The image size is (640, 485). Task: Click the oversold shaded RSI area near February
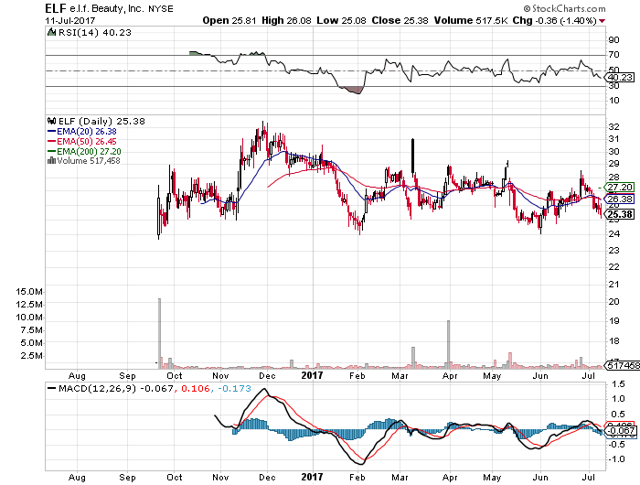click(x=351, y=90)
